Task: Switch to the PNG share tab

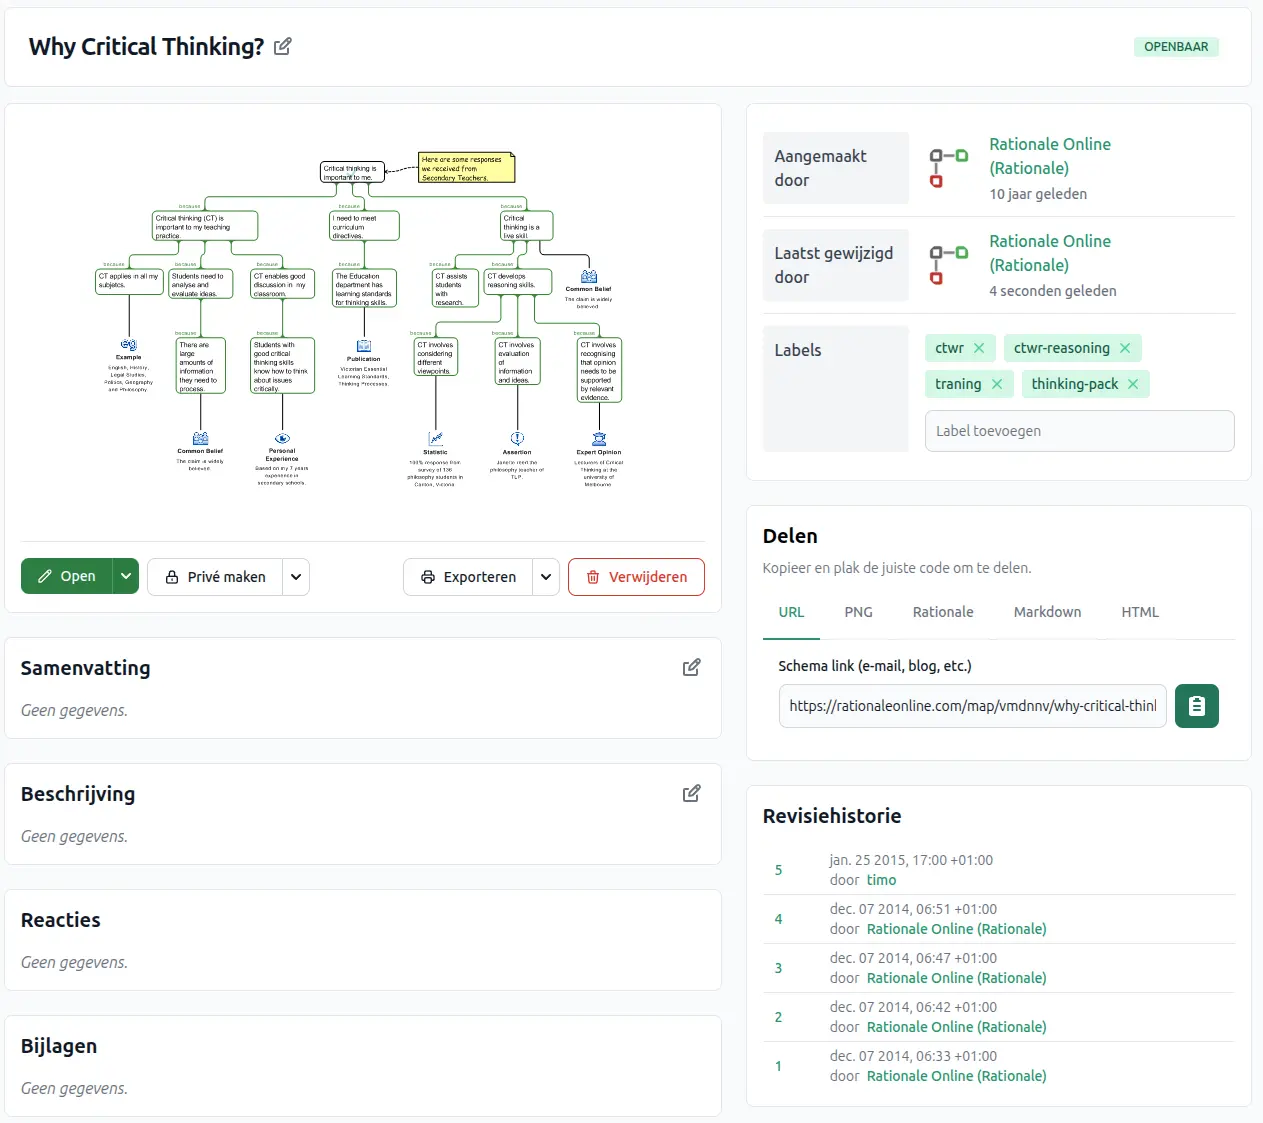Action: (858, 612)
